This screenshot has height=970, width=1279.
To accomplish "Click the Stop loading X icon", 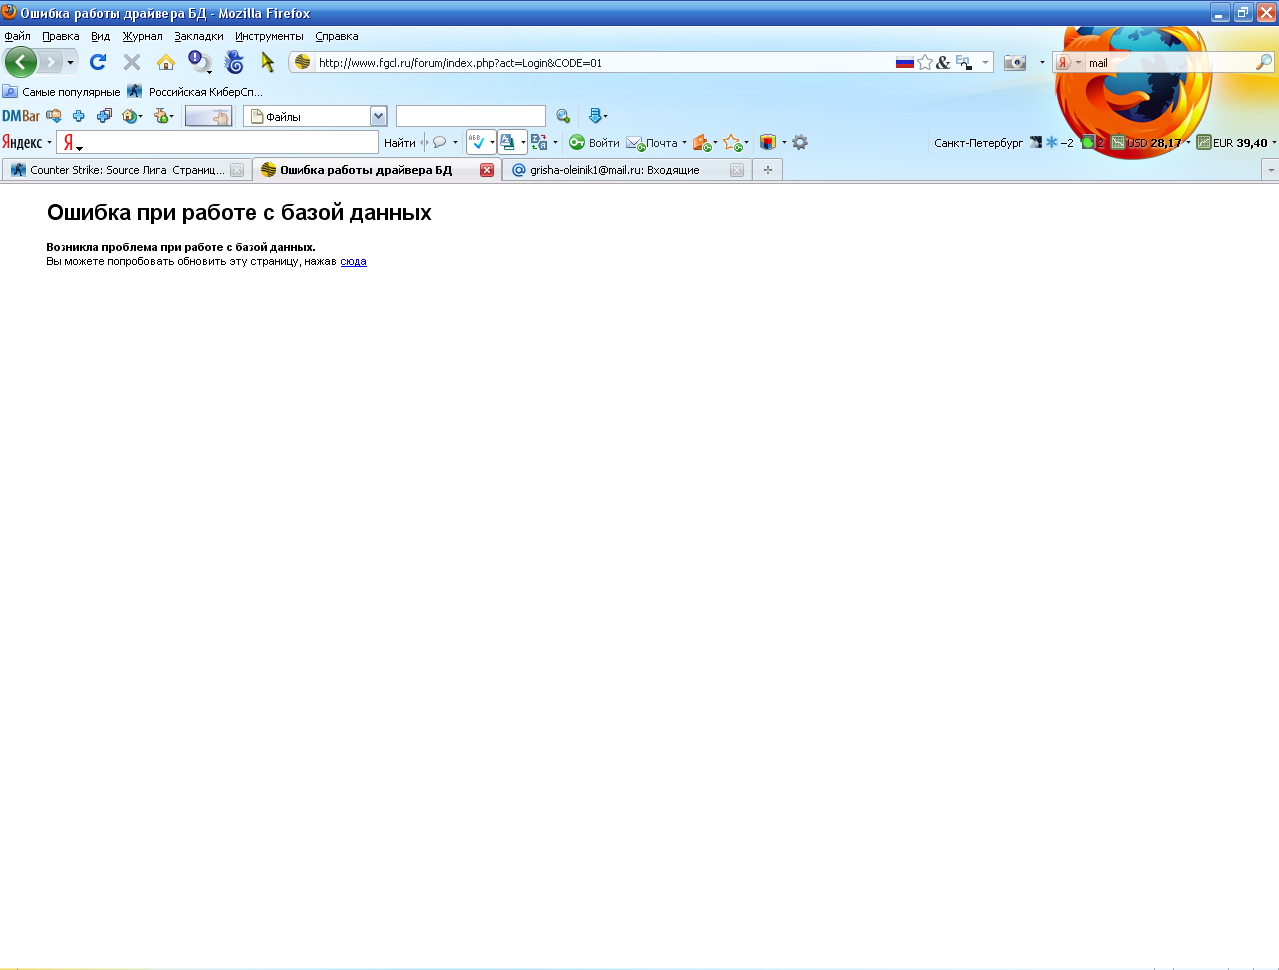I will 132,62.
